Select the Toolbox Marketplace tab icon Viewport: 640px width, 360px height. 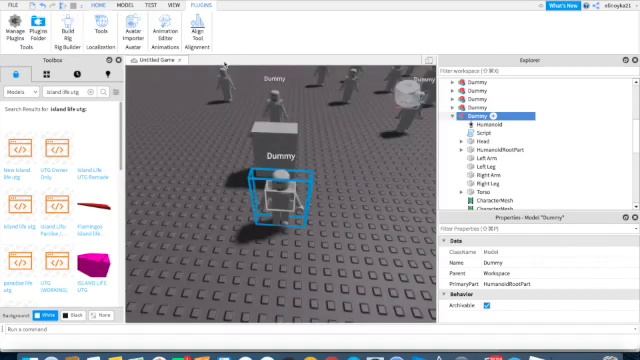click(16, 74)
